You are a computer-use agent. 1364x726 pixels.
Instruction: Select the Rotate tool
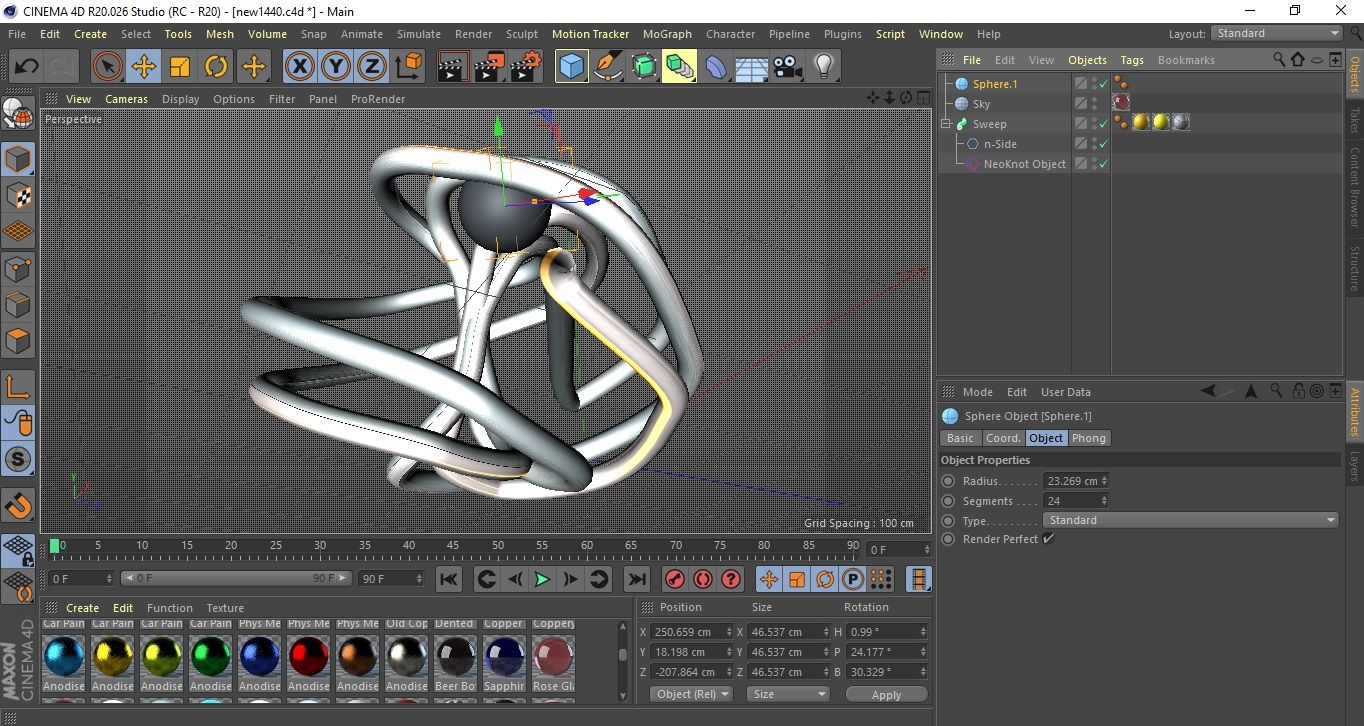pyautogui.click(x=216, y=67)
